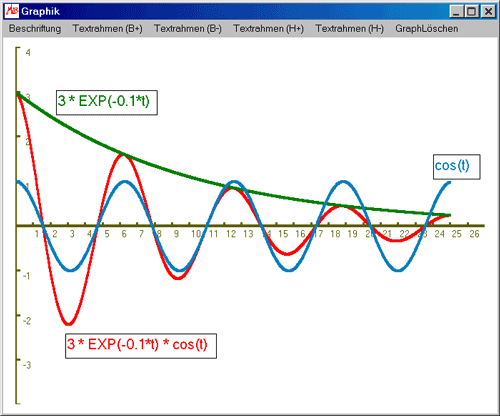This screenshot has height=416, width=500.
Task: Click GraphLöschen to clear the graph
Action: click(x=427, y=29)
